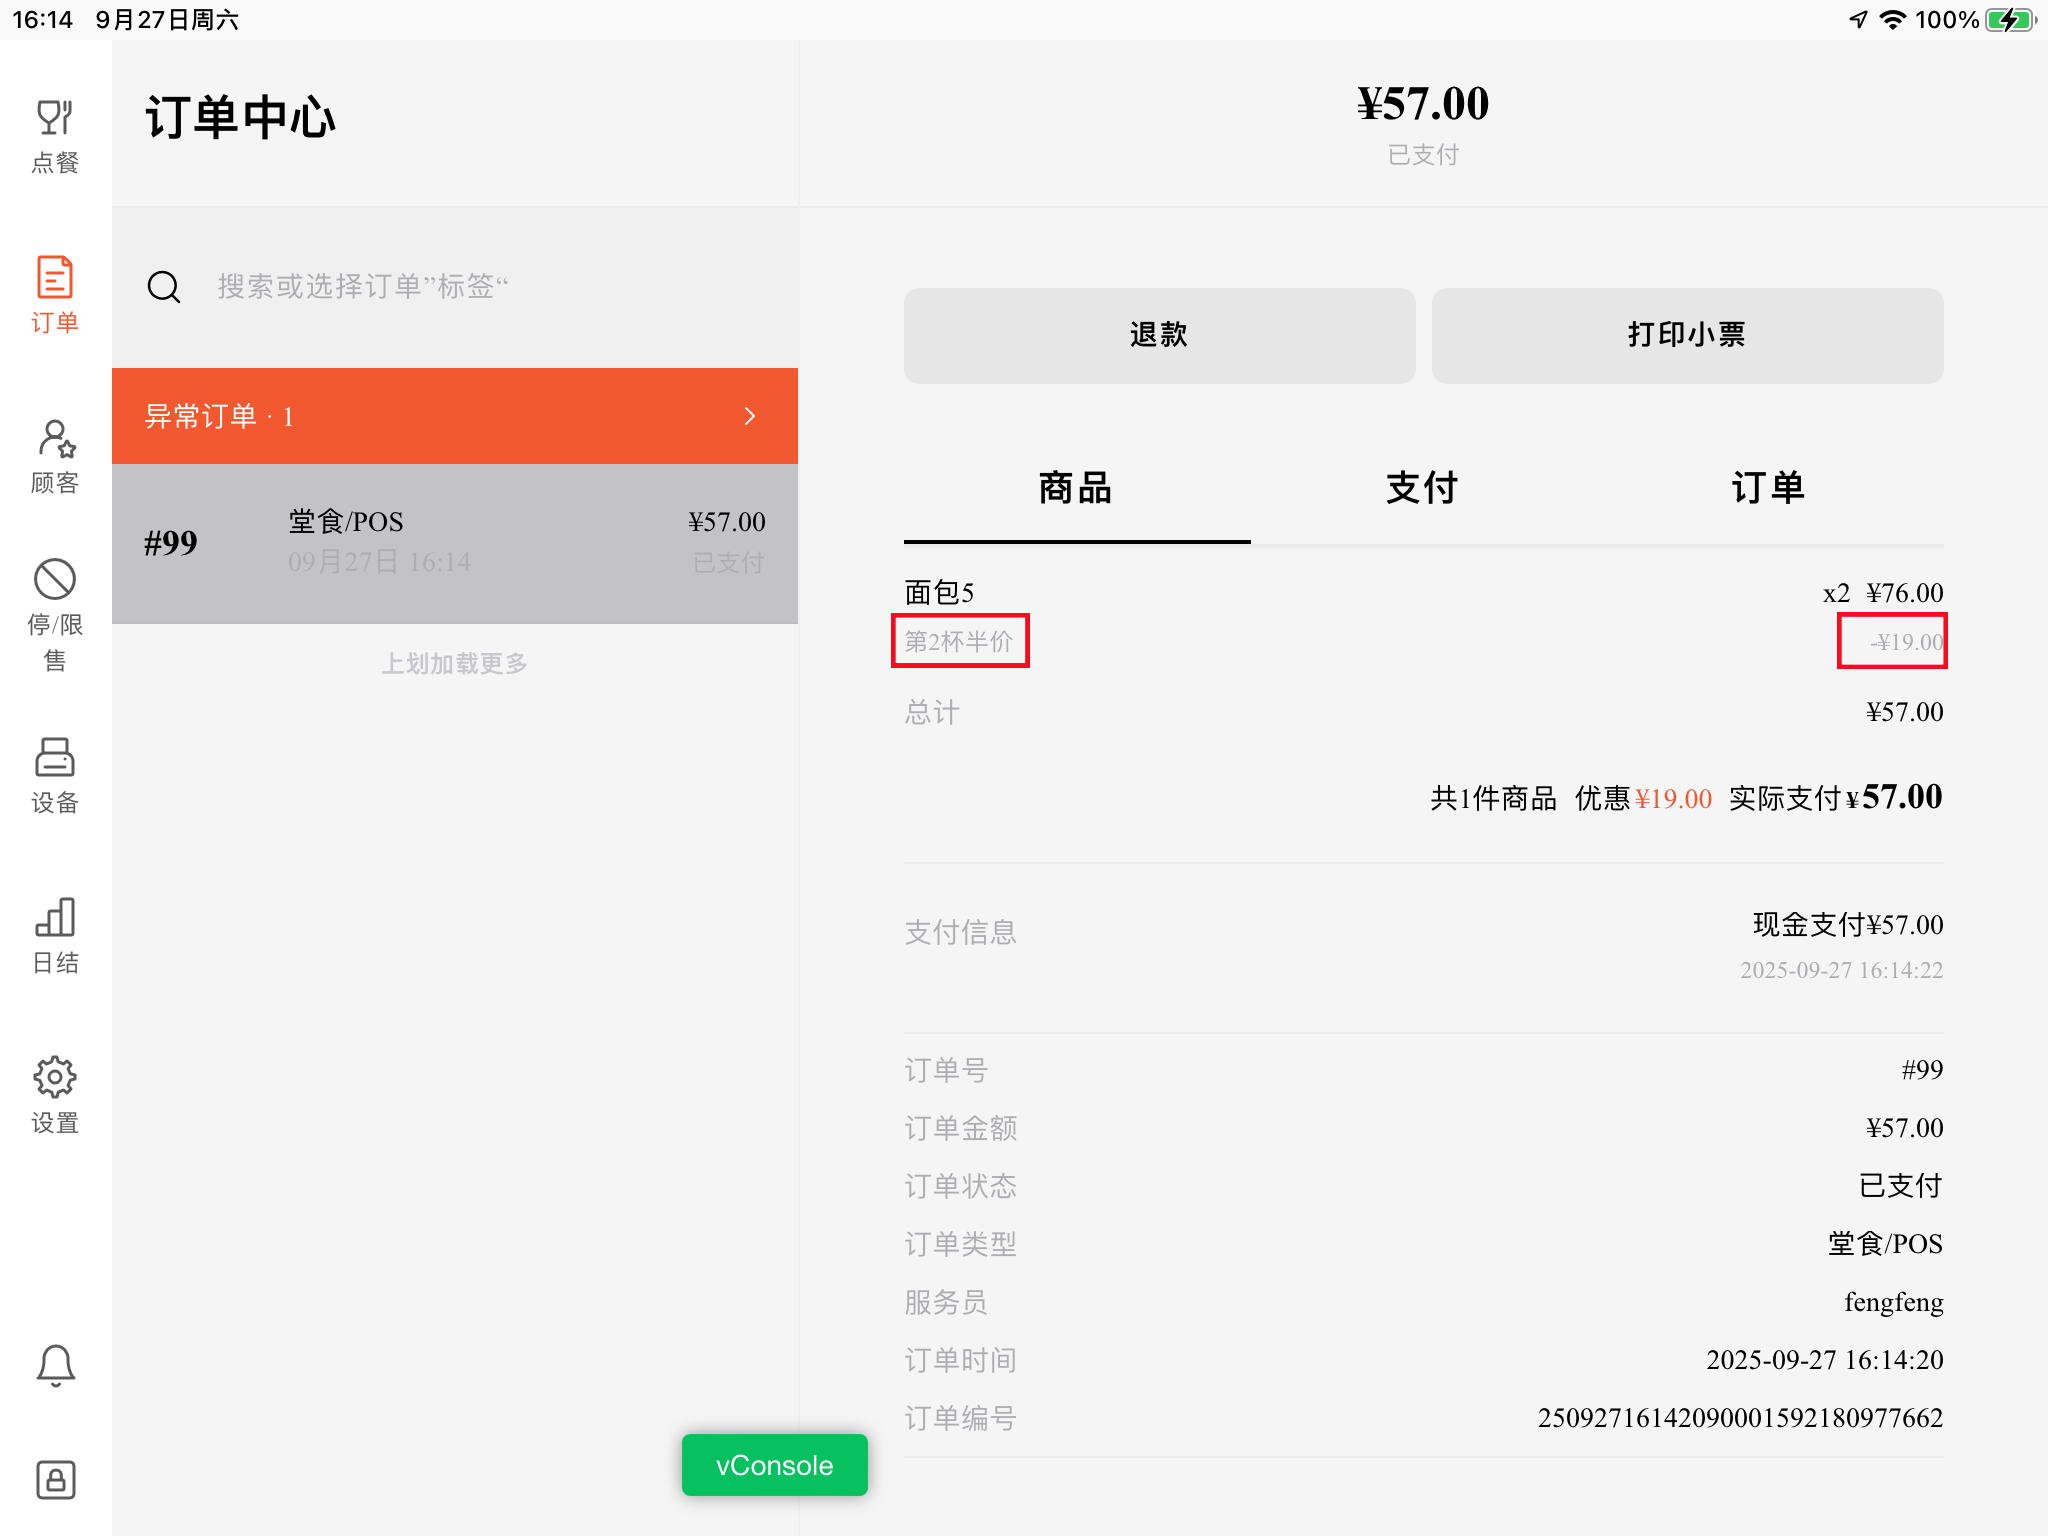
Task: Switch to the 订单 detail tab
Action: (x=1768, y=489)
